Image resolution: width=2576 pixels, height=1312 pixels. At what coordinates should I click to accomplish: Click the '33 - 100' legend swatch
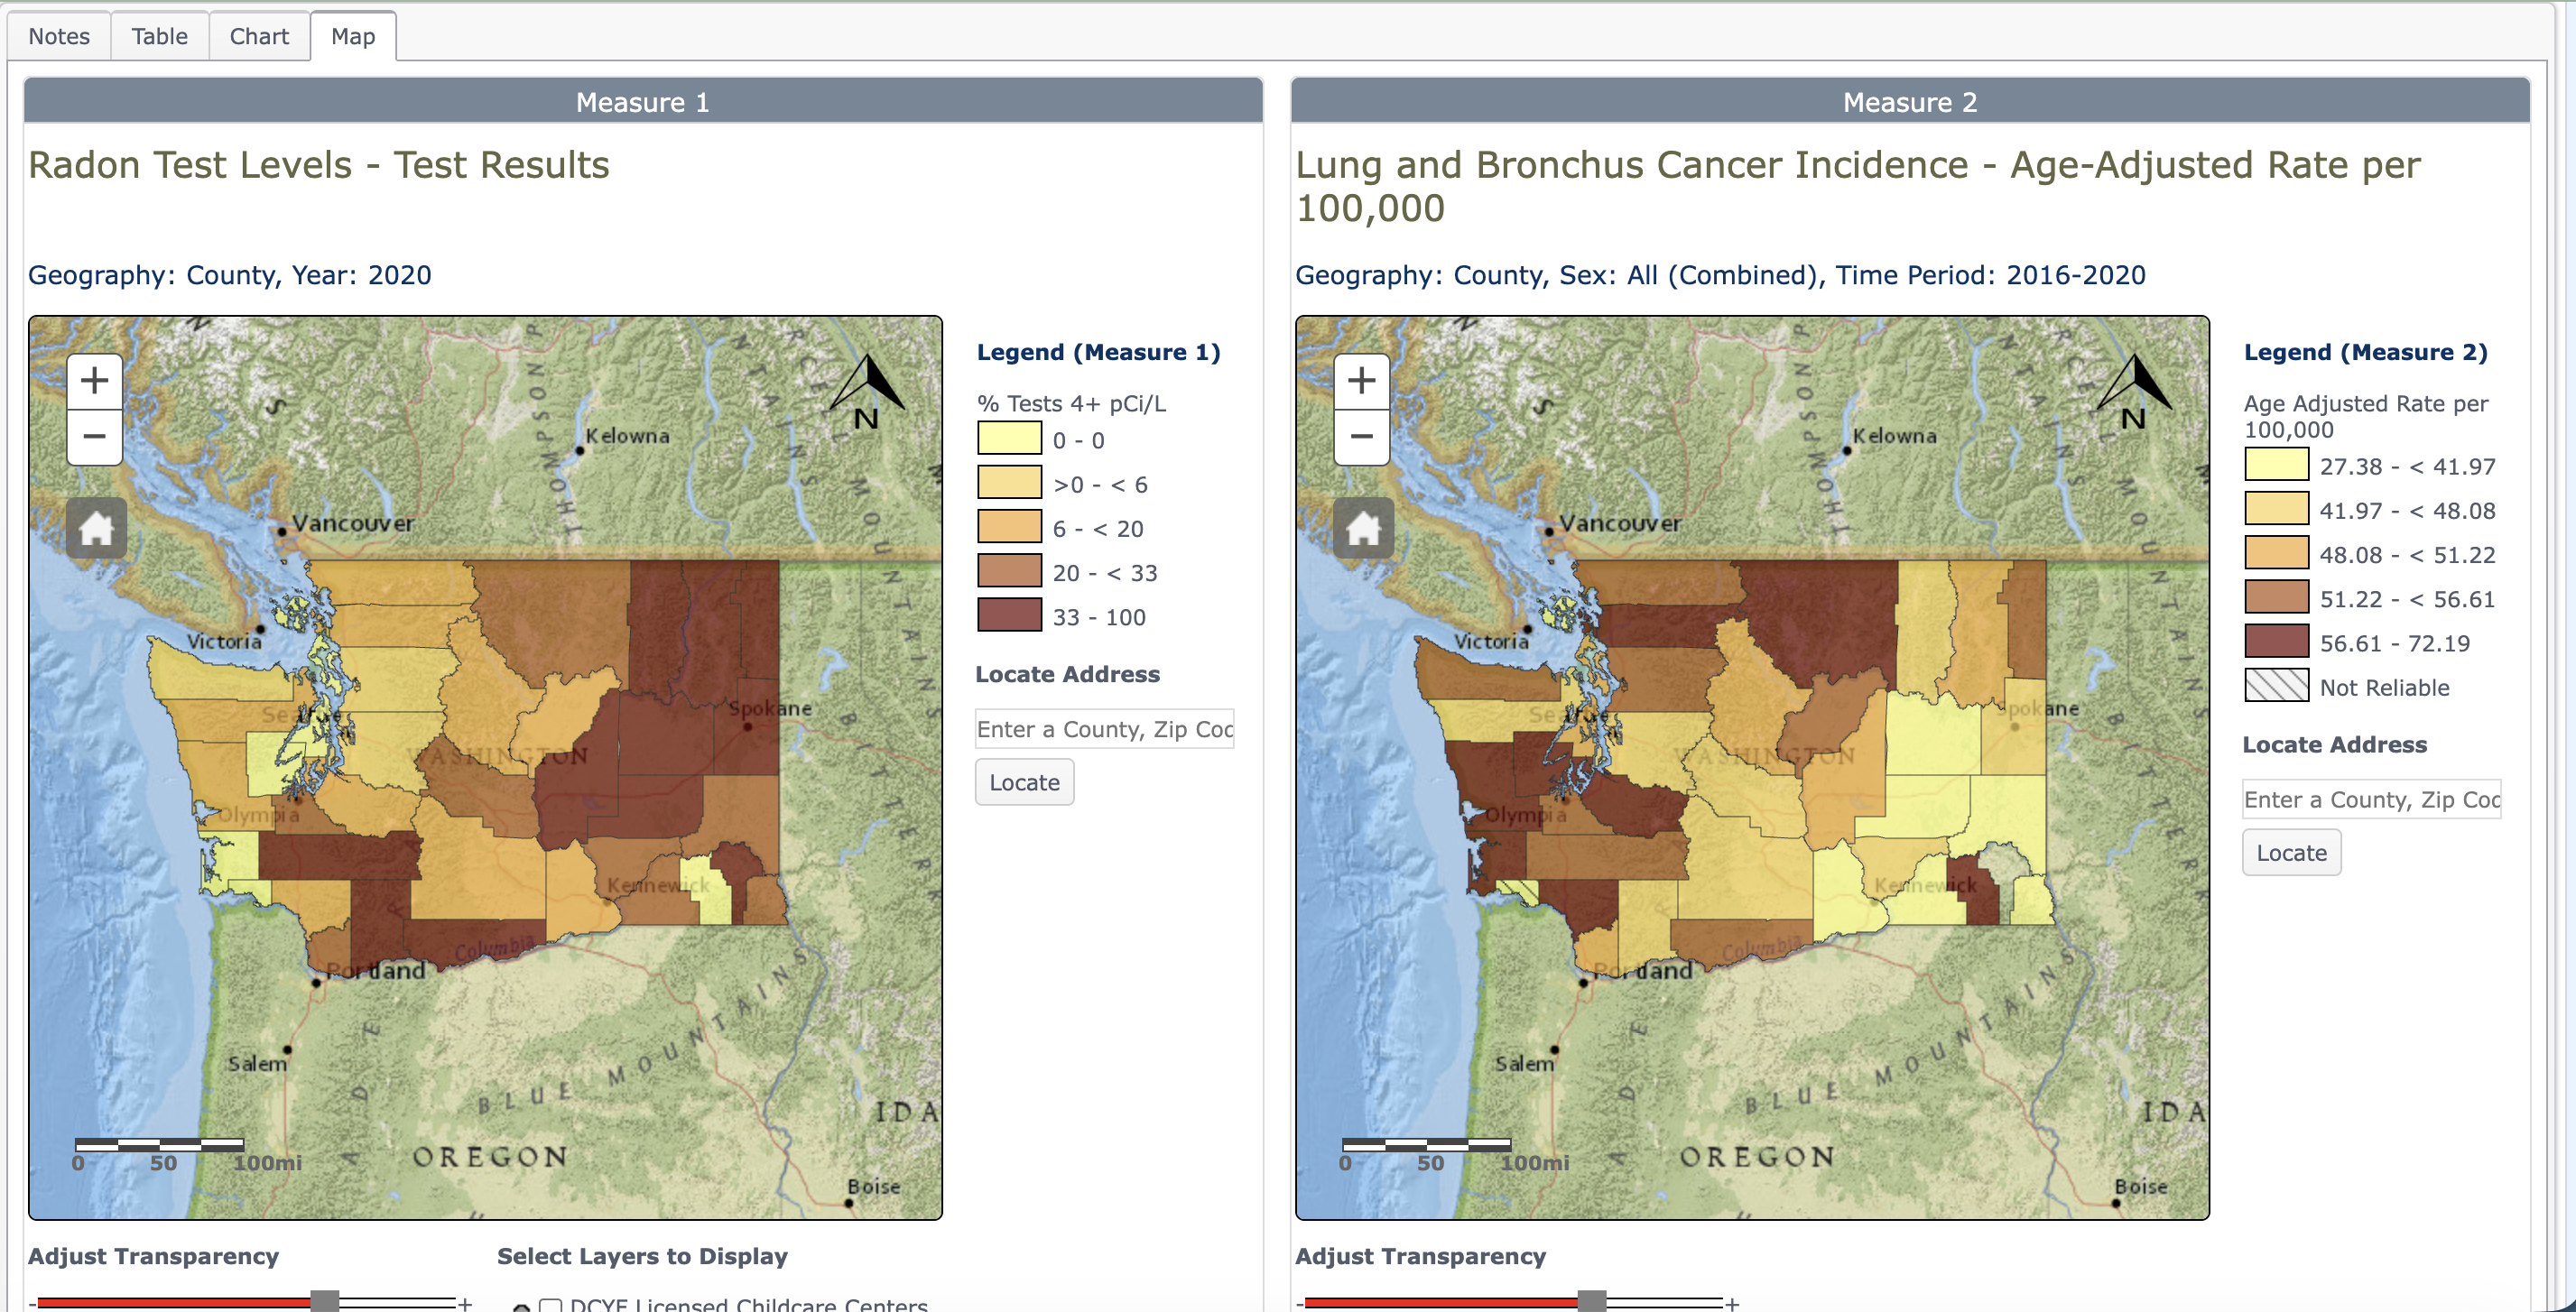(x=1010, y=615)
